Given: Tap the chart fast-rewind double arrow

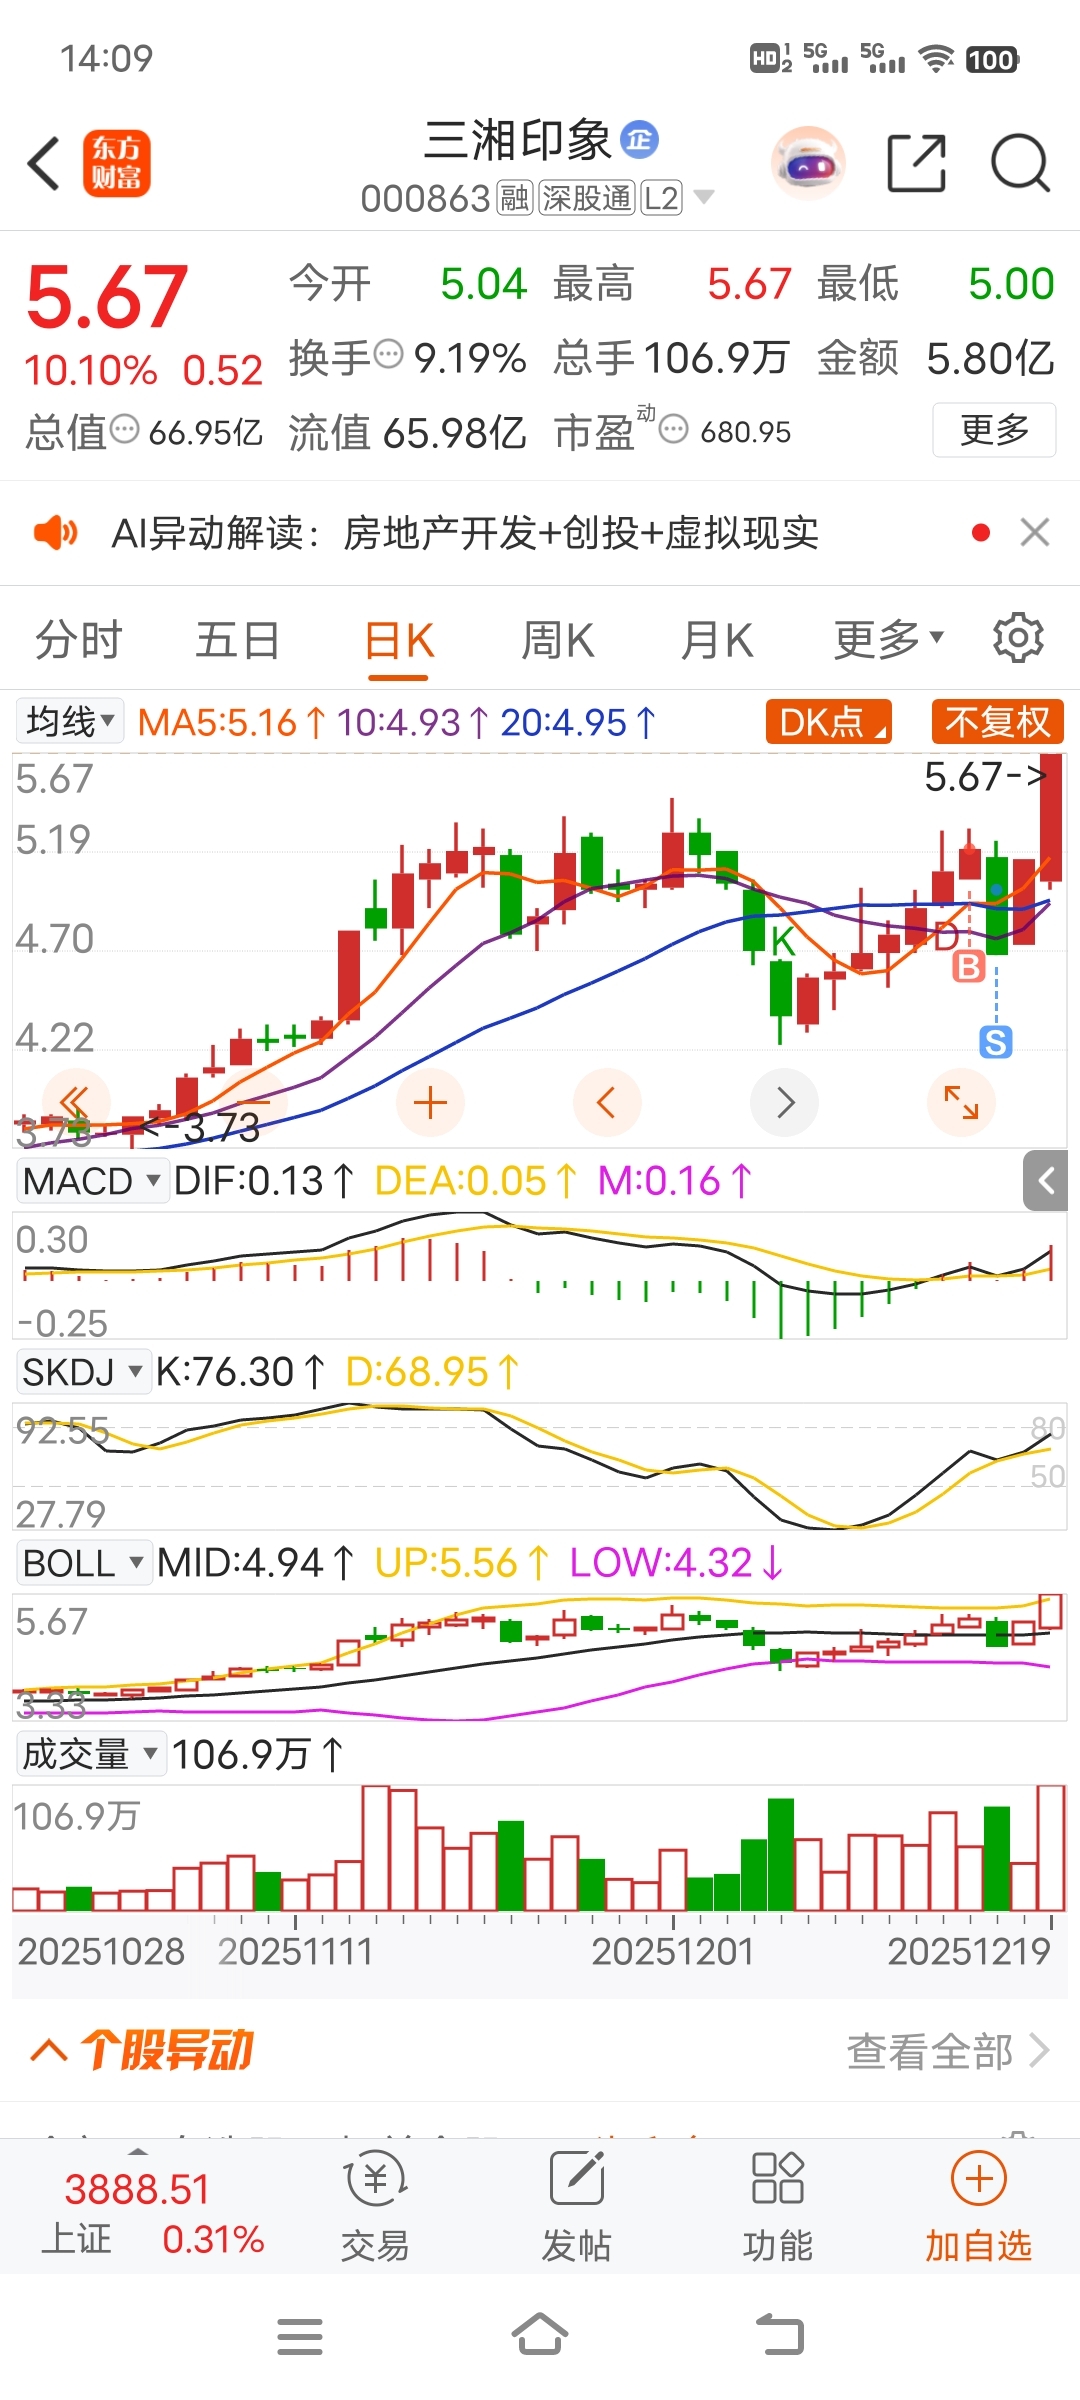Looking at the screenshot, I should tap(76, 1102).
